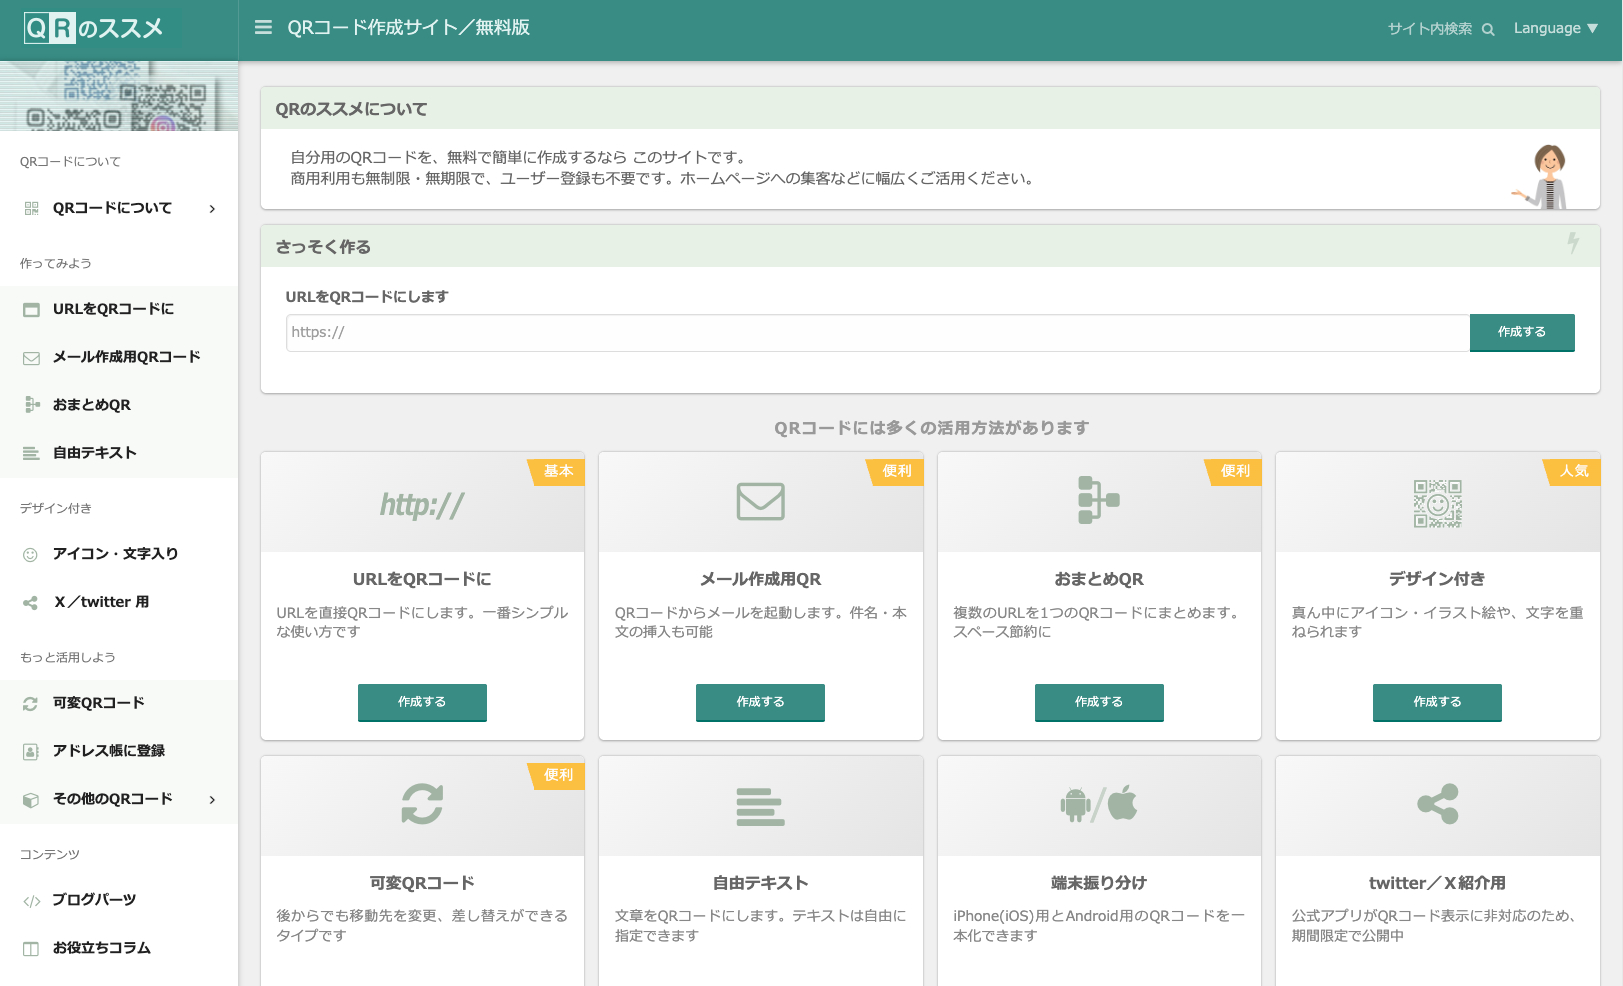
Task: Click the refresh arrows icon on 可変QRコード card
Action: click(x=422, y=804)
